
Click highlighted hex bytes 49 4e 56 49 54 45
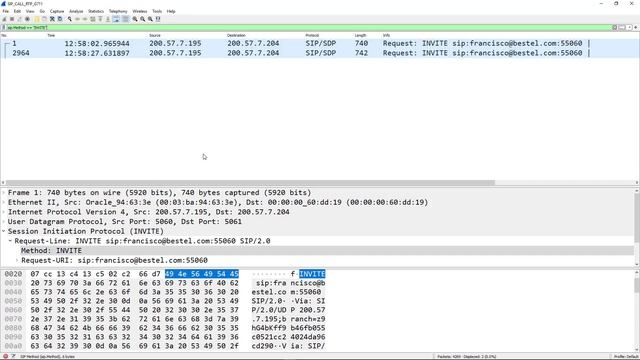[202, 274]
